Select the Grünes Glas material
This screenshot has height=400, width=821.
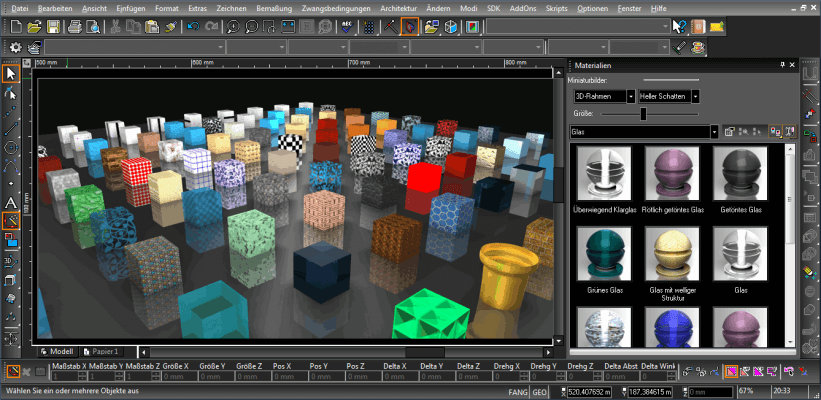604,260
